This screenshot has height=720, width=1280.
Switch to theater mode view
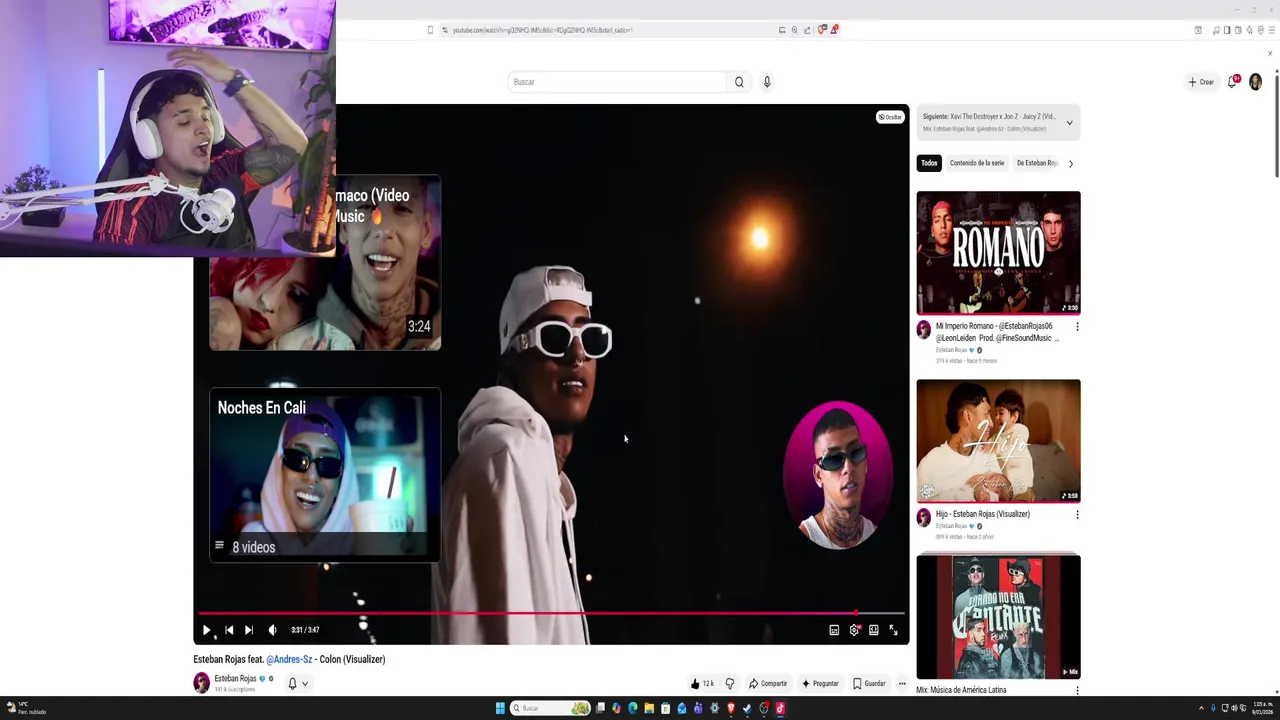tap(874, 630)
